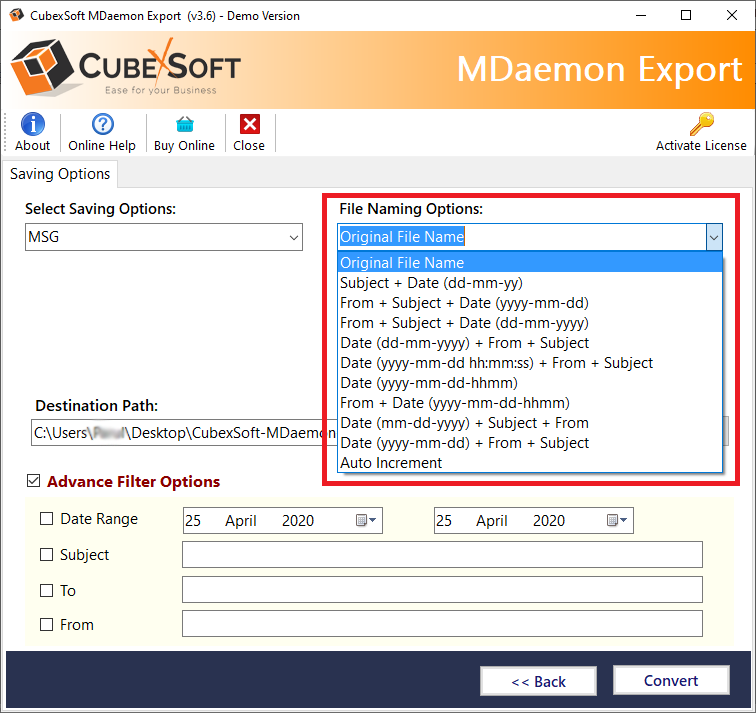Viewport: 756px width, 713px height.
Task: Choose Subject + Date (dd-mm-yy) option
Action: tap(530, 283)
